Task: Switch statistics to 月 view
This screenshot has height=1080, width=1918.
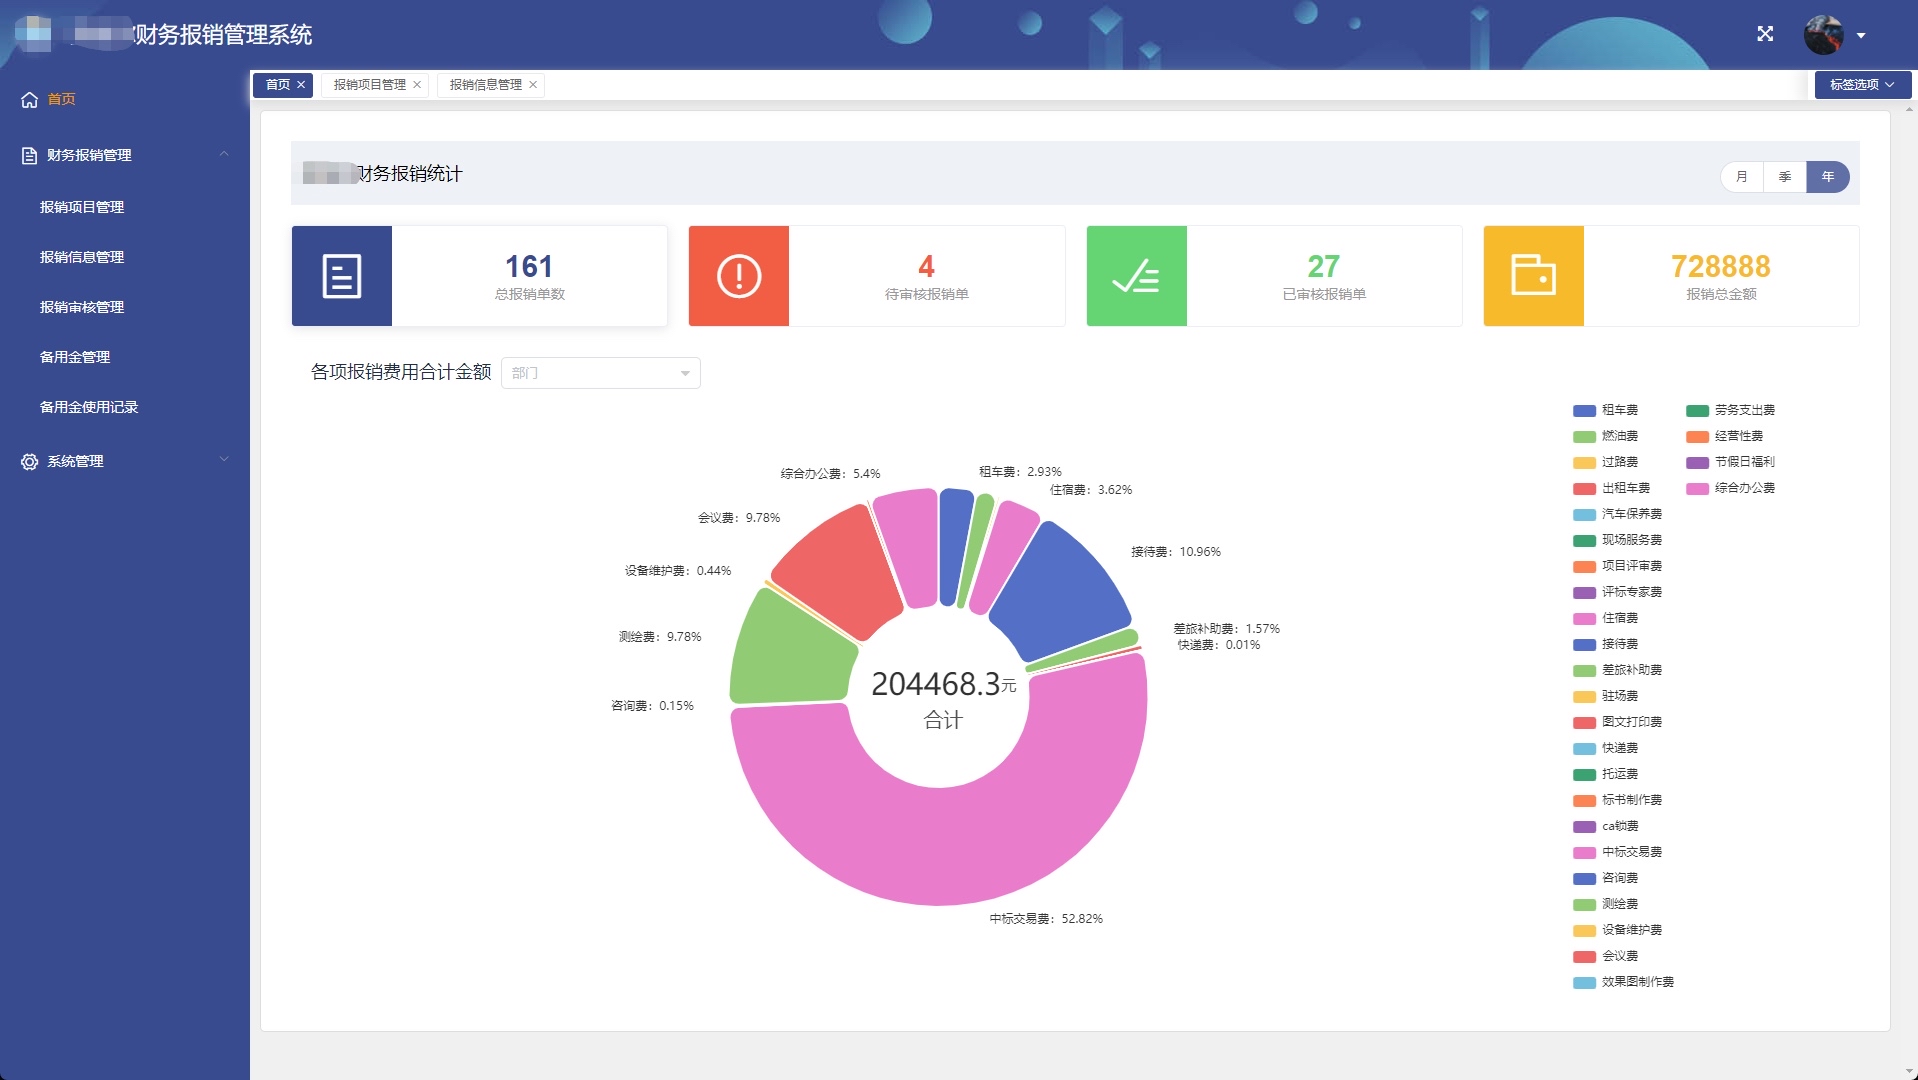Action: click(1742, 177)
